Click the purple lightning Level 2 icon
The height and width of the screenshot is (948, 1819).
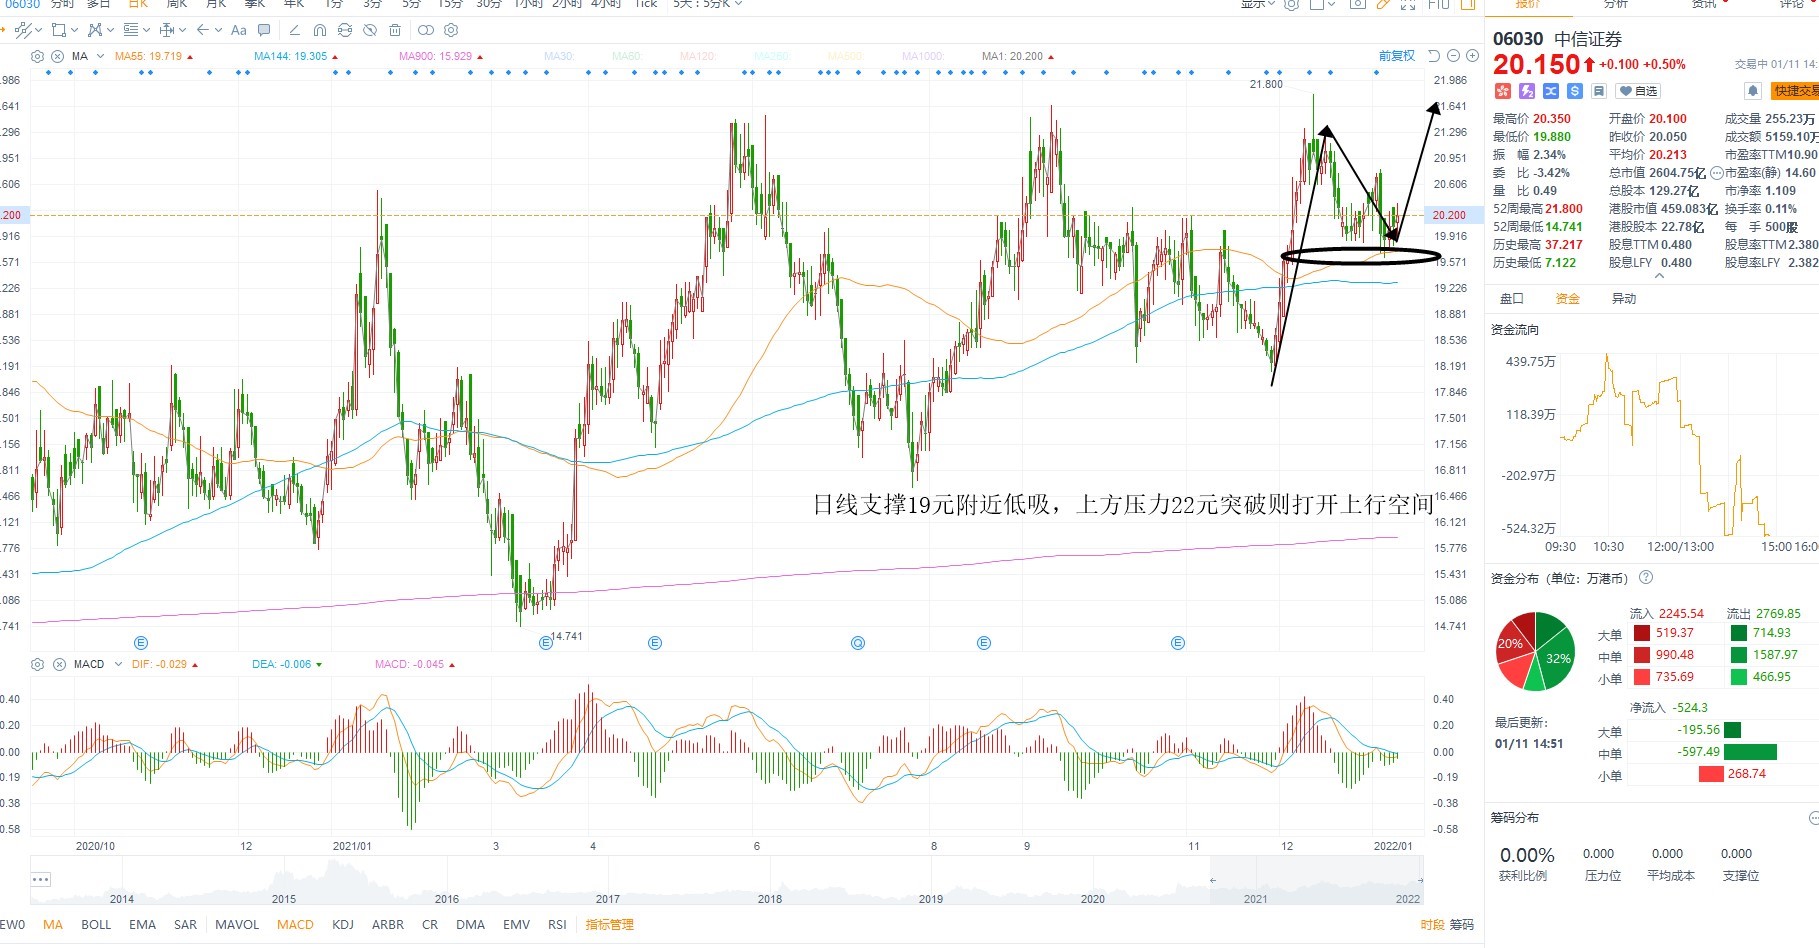point(1527,91)
